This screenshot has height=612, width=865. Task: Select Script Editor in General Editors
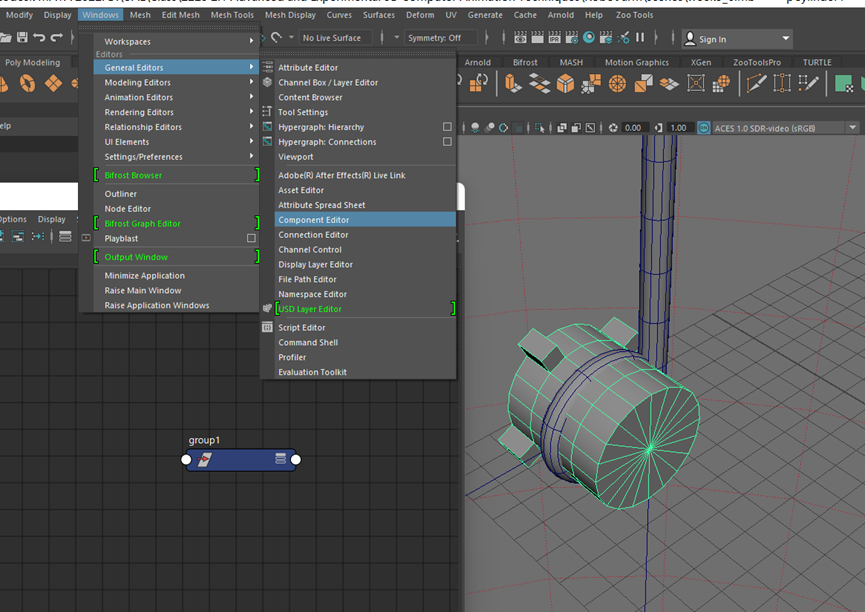365,327
